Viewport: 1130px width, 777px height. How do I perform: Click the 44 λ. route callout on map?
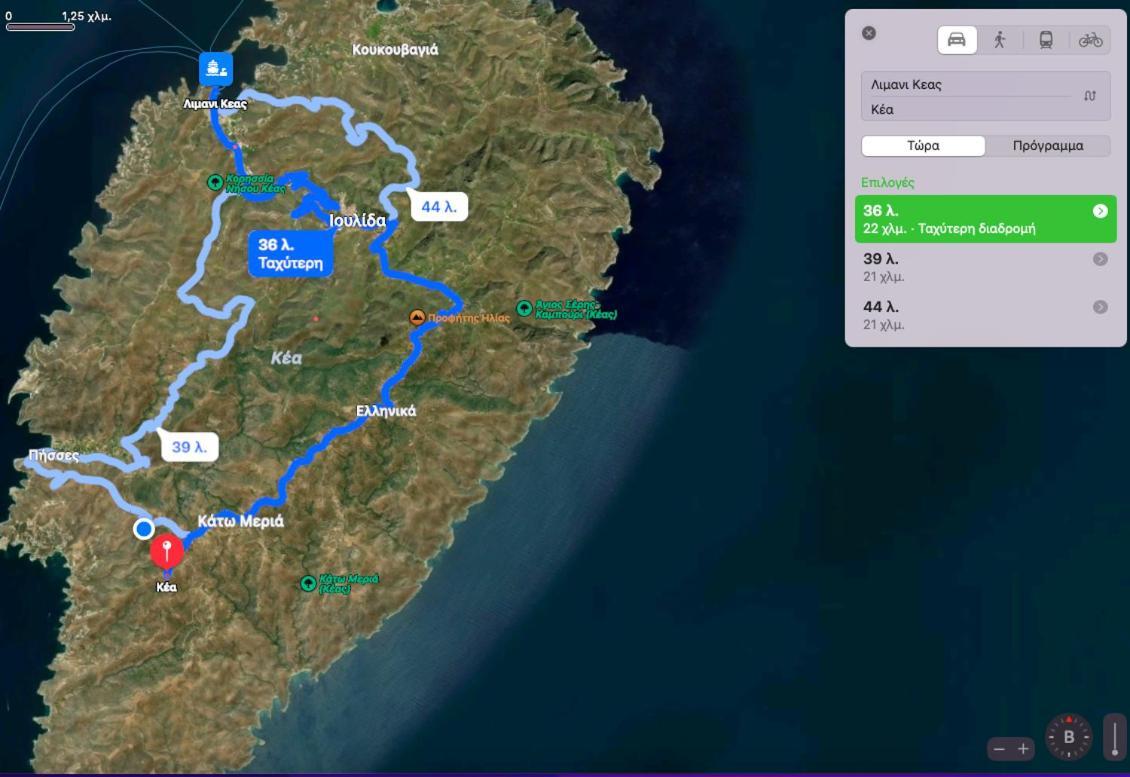(440, 207)
